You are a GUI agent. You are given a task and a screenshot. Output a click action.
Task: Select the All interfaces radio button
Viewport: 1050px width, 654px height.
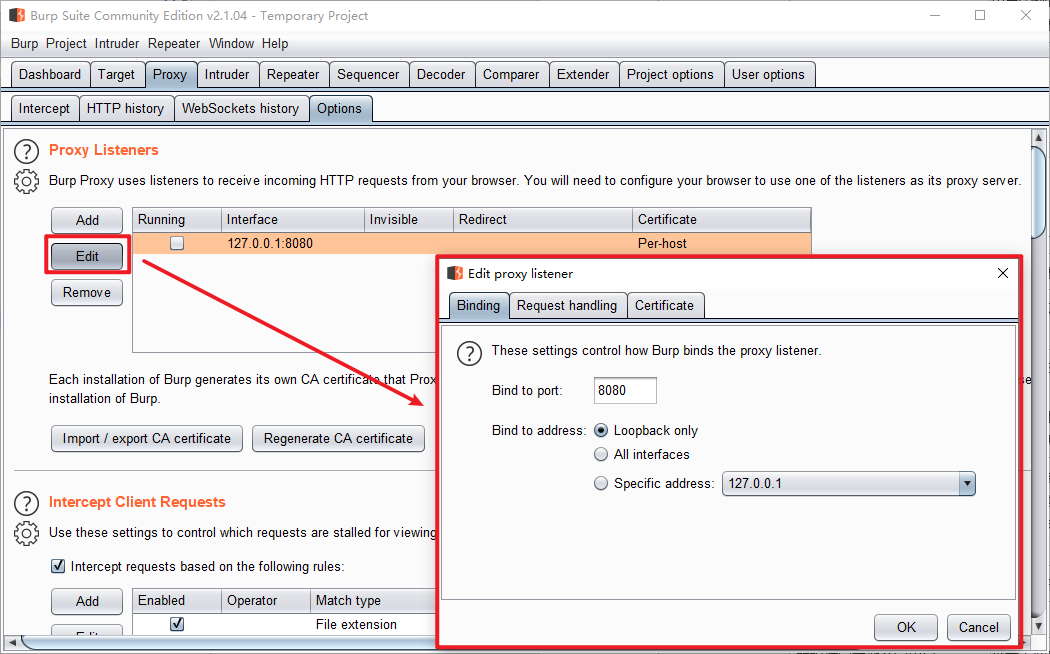click(x=601, y=455)
